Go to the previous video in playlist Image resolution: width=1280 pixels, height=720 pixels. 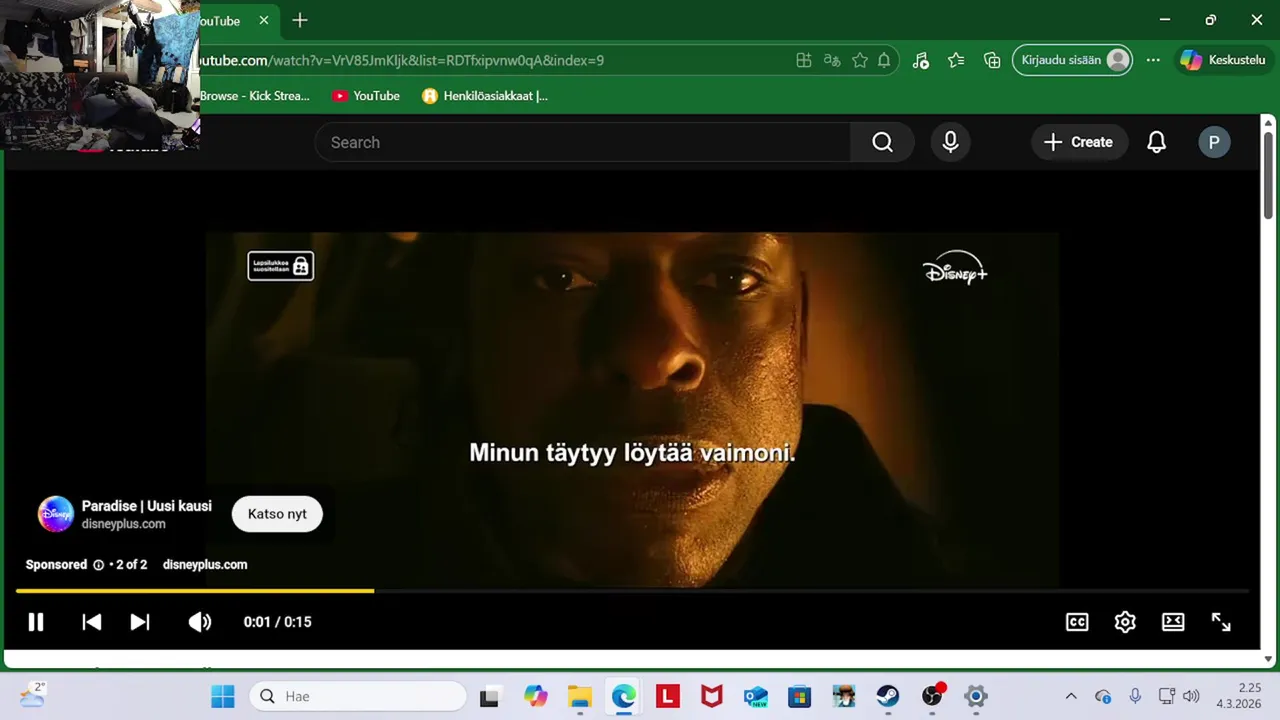click(x=91, y=622)
